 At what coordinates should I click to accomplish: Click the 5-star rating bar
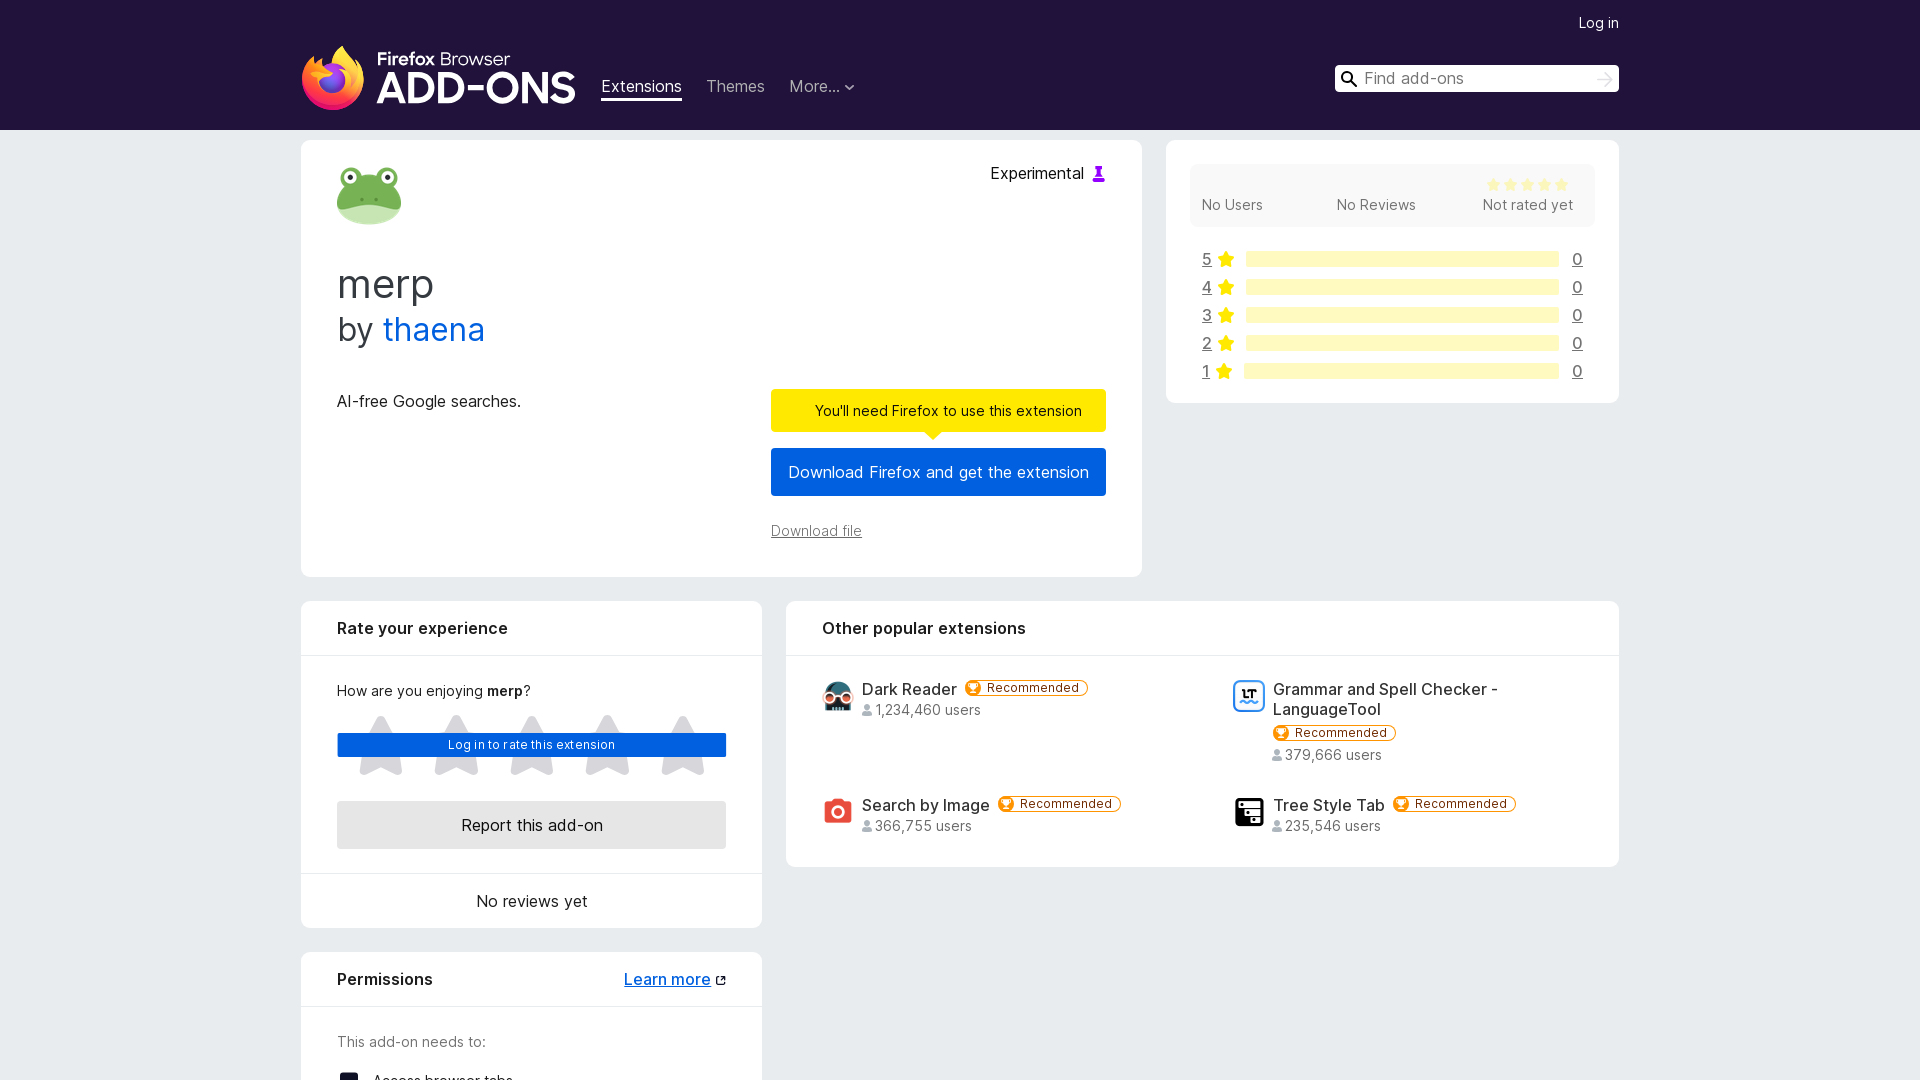click(x=1402, y=259)
